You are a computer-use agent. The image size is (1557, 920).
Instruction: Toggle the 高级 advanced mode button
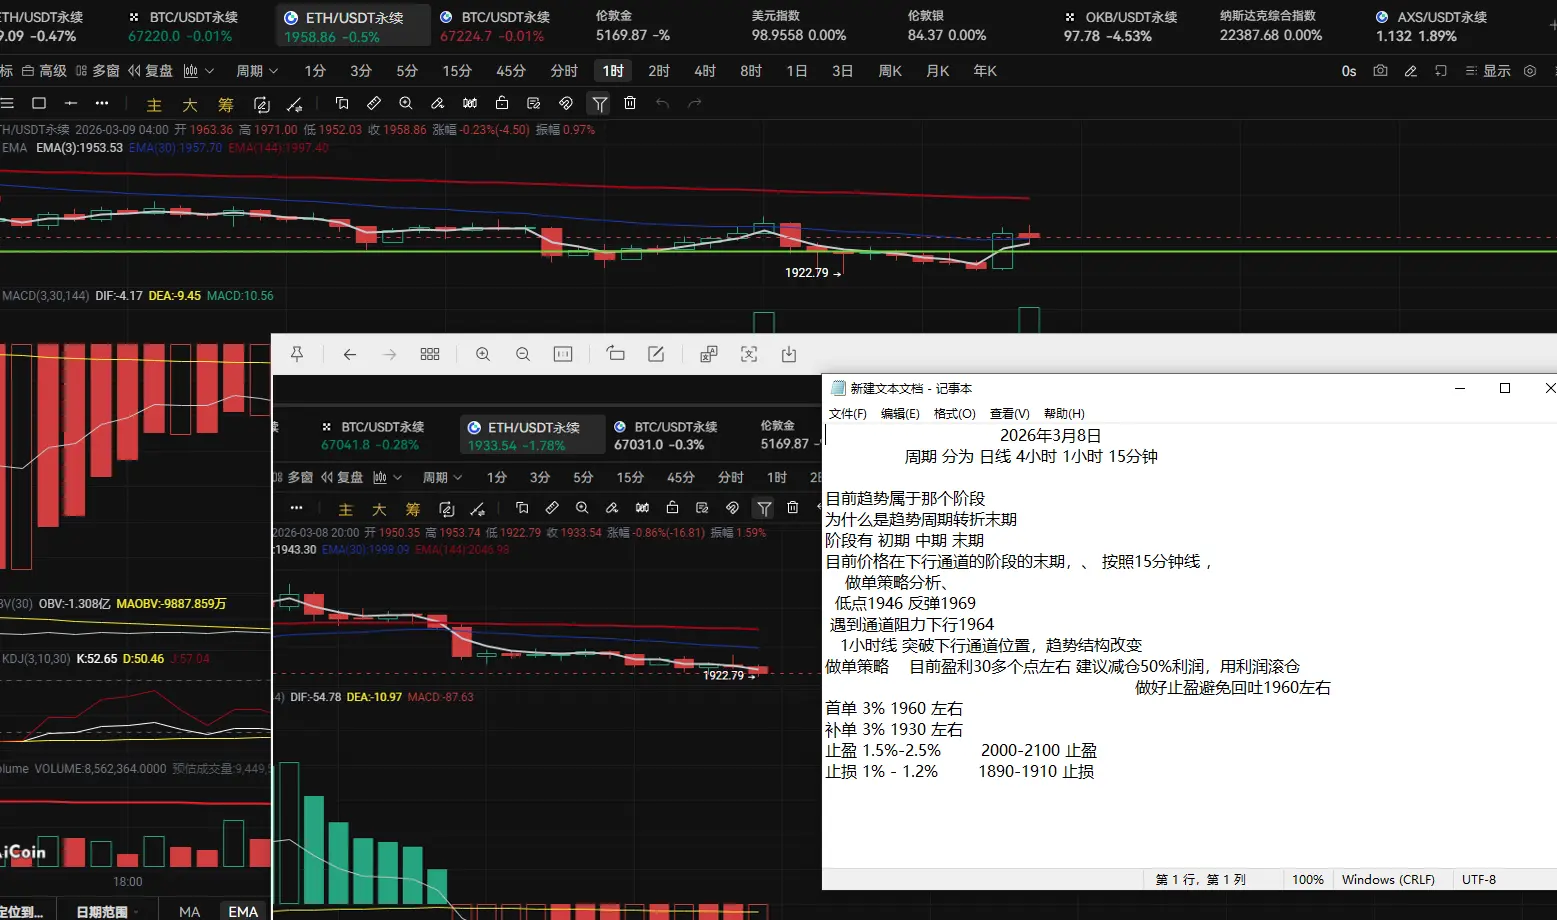coord(46,71)
